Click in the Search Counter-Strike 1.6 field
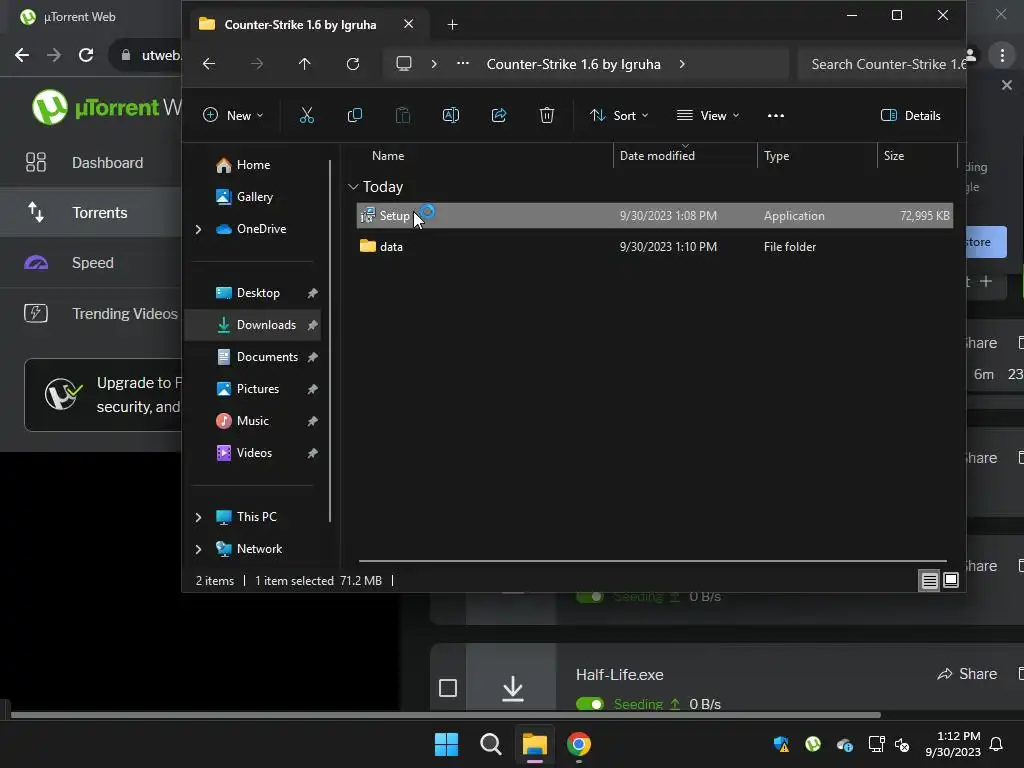 [x=882, y=64]
